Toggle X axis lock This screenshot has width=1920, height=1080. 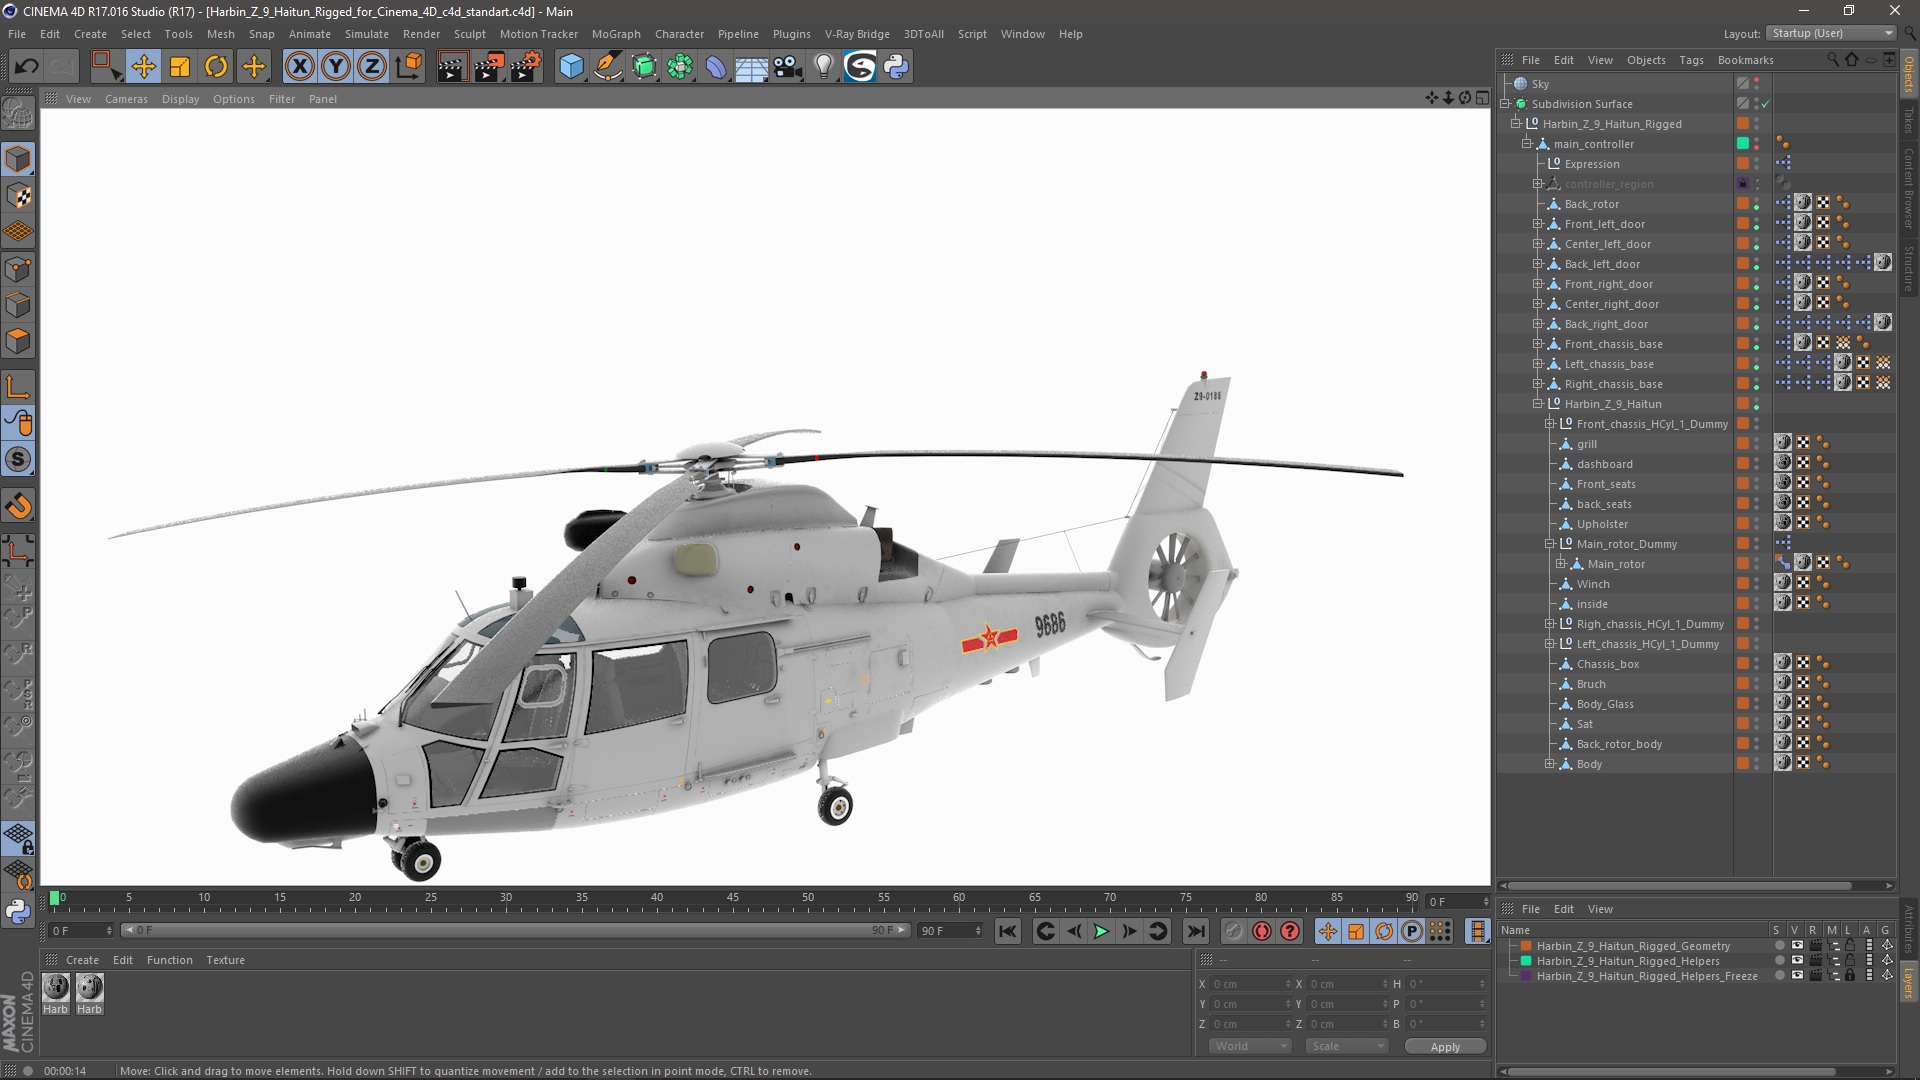click(299, 67)
